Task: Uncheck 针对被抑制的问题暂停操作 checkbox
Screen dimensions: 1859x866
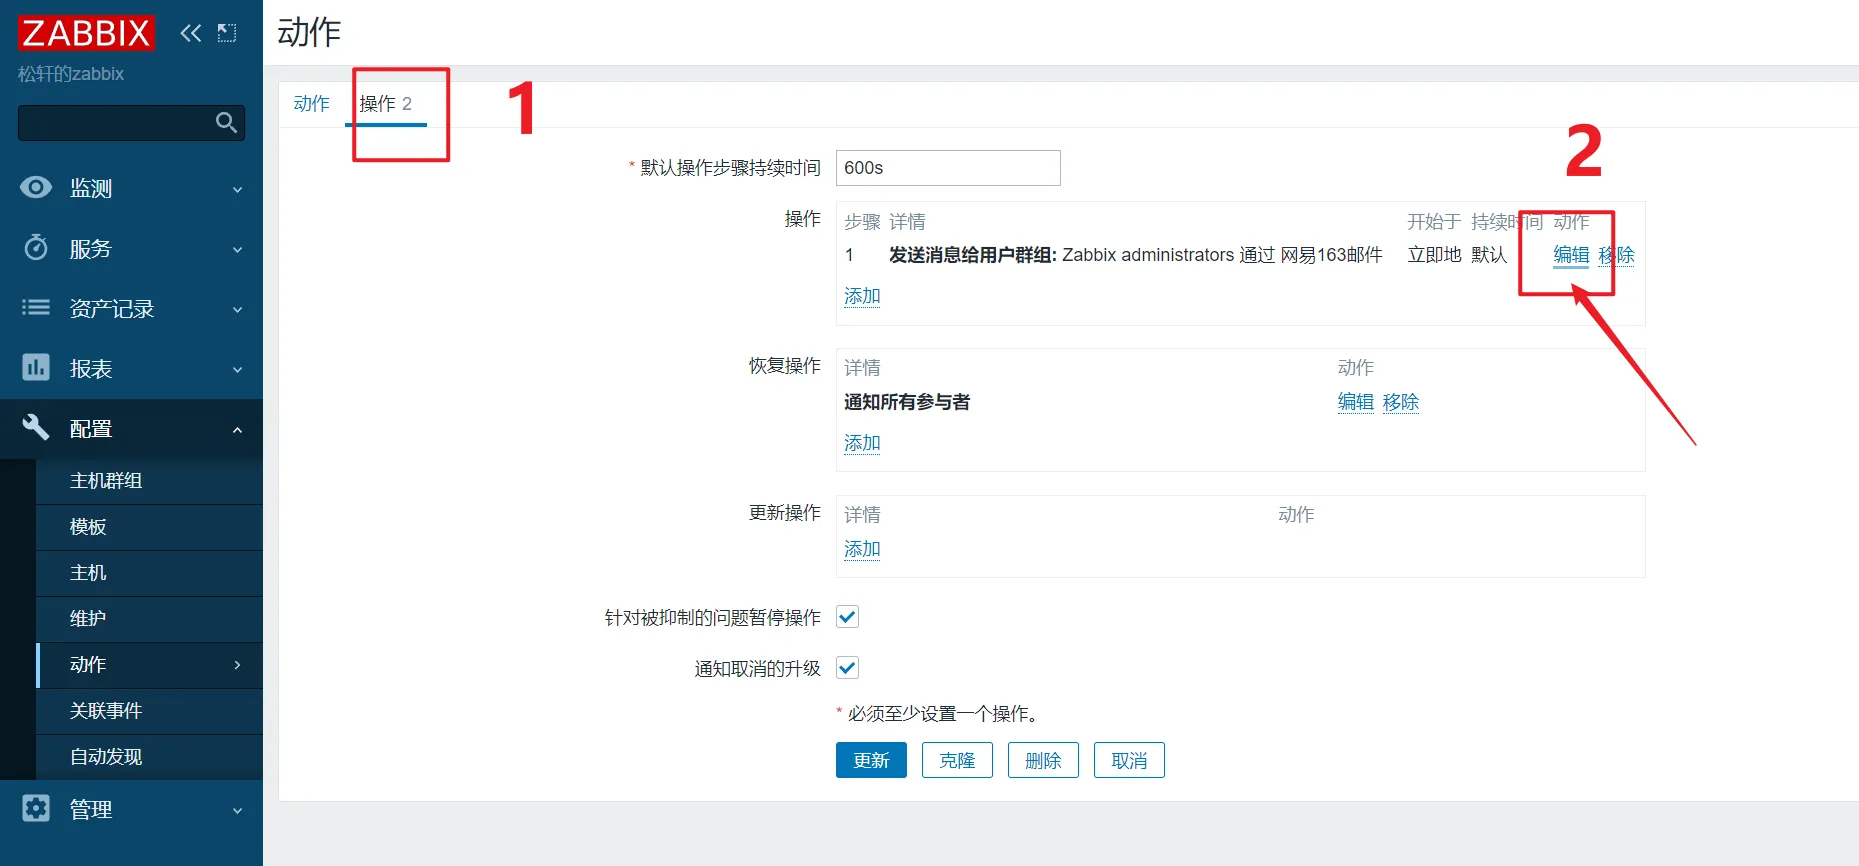Action: [x=847, y=617]
